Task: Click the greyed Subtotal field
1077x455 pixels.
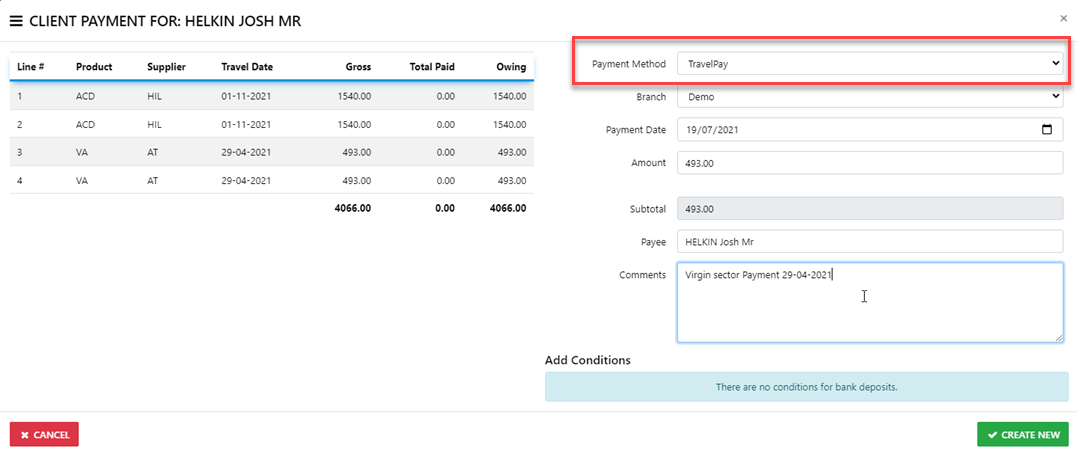Action: [868, 209]
